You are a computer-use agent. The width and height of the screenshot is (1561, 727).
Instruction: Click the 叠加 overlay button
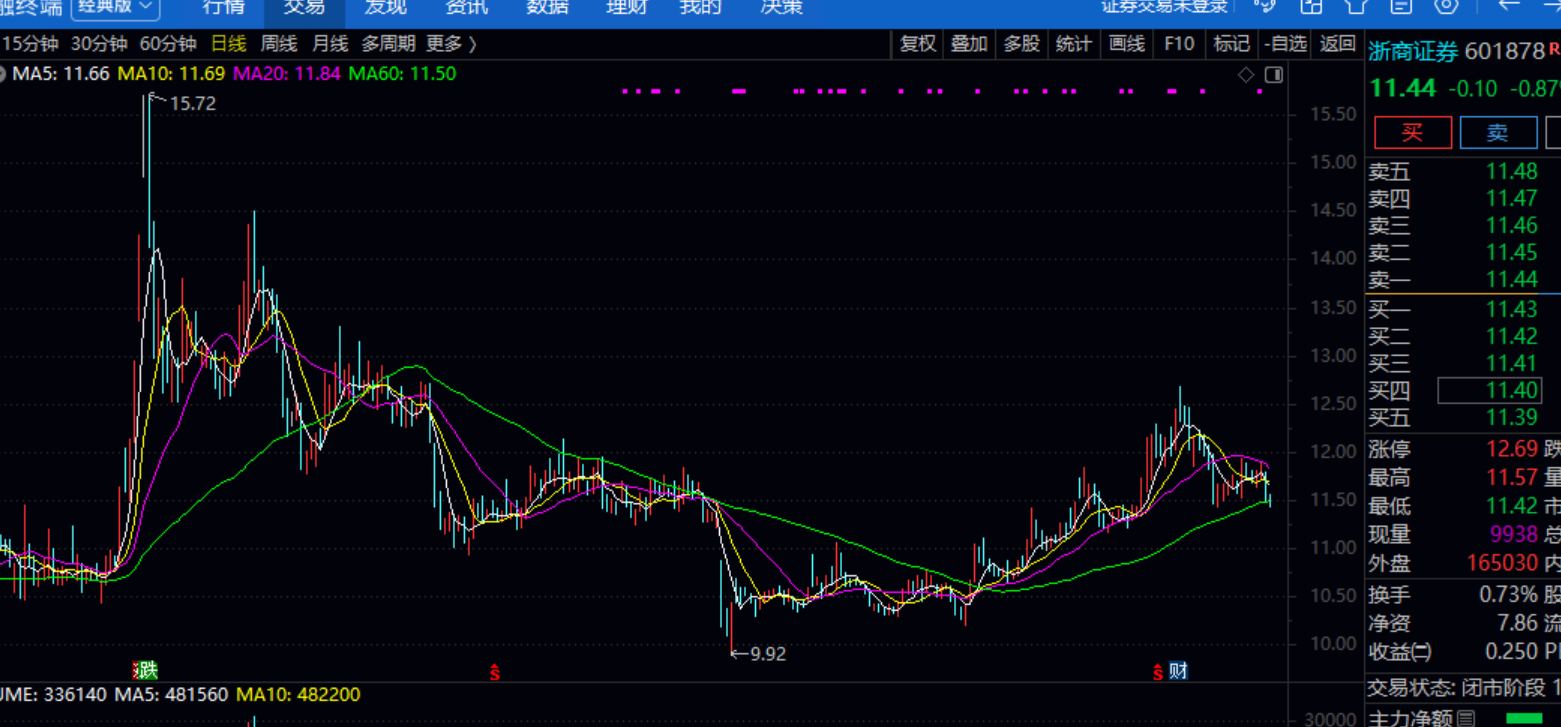tap(969, 44)
